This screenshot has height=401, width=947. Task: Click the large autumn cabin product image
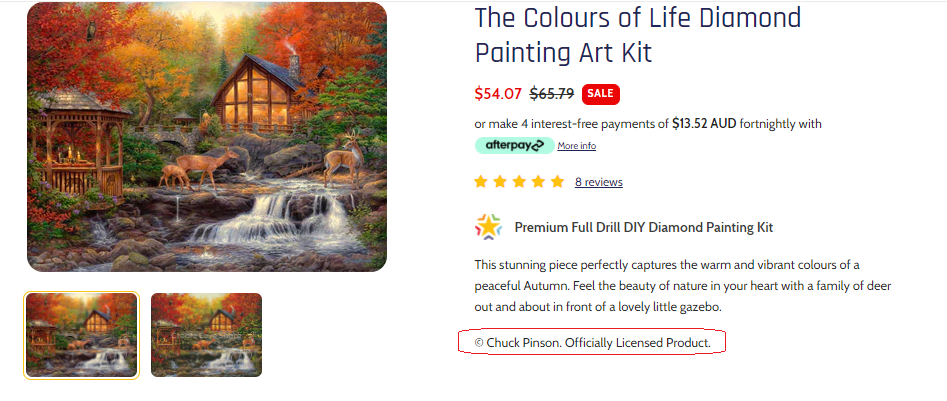click(207, 137)
